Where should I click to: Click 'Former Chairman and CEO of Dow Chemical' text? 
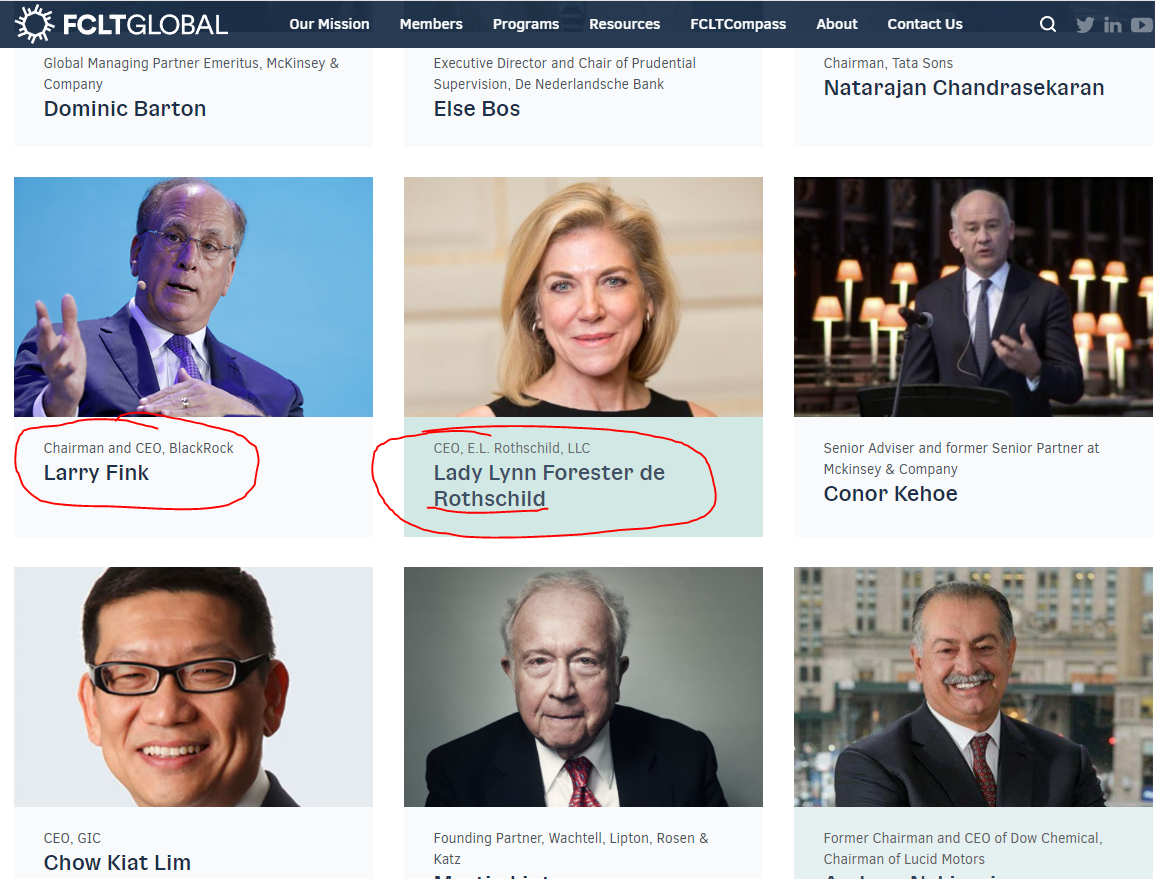point(963,848)
